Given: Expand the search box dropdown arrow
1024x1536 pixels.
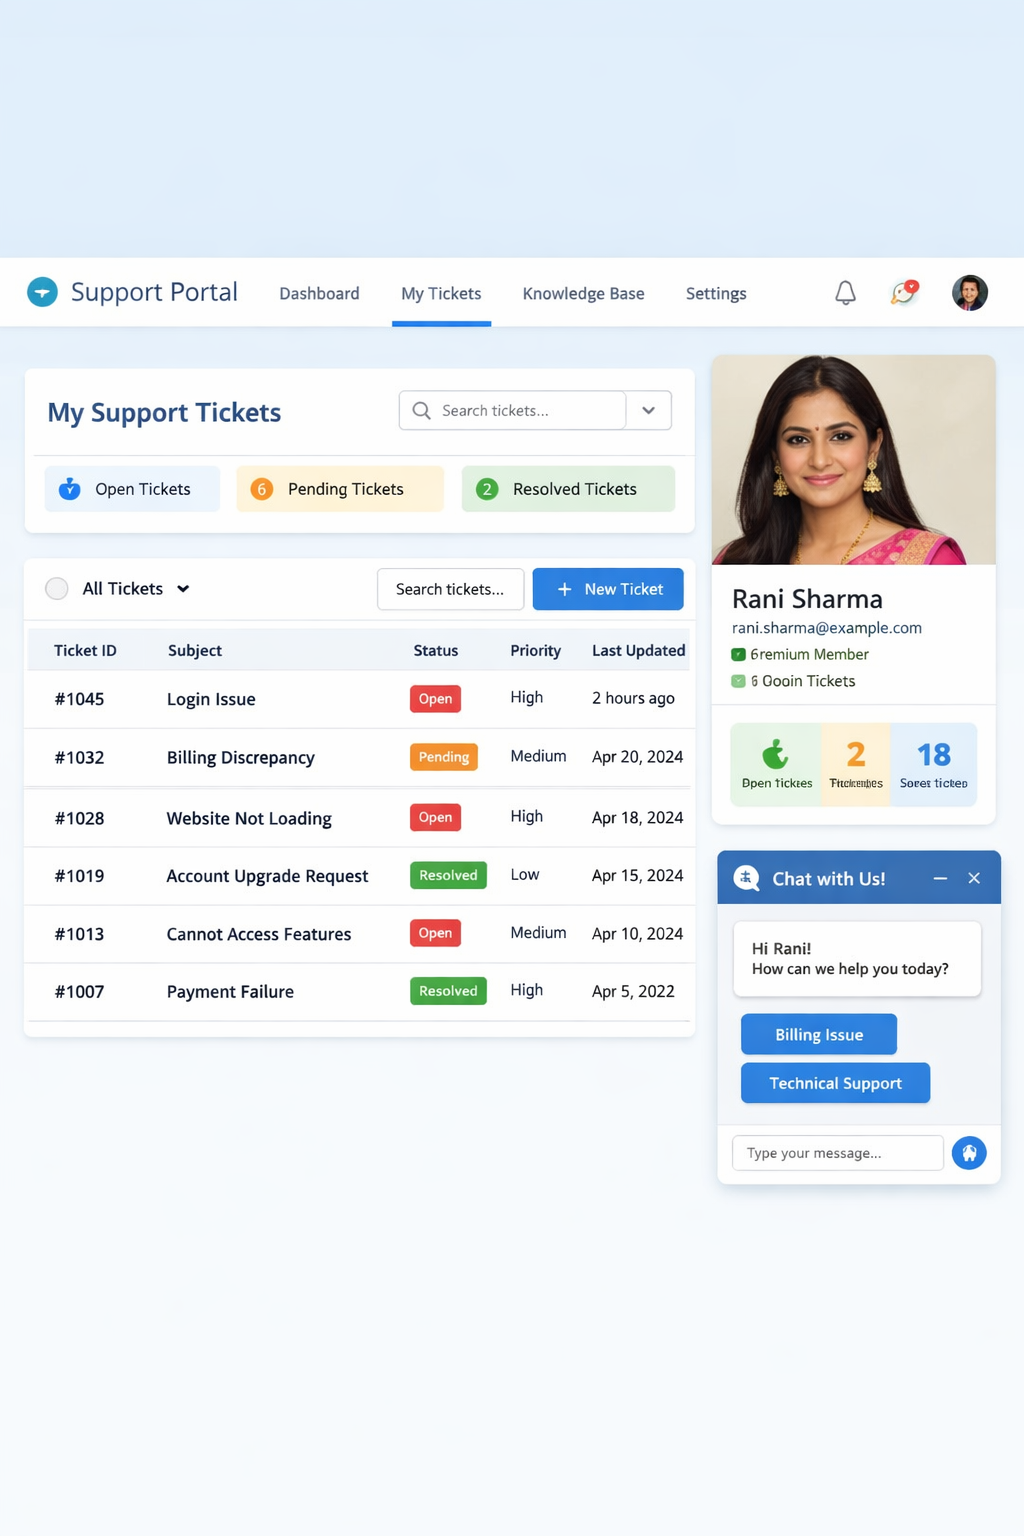Looking at the screenshot, I should [649, 411].
